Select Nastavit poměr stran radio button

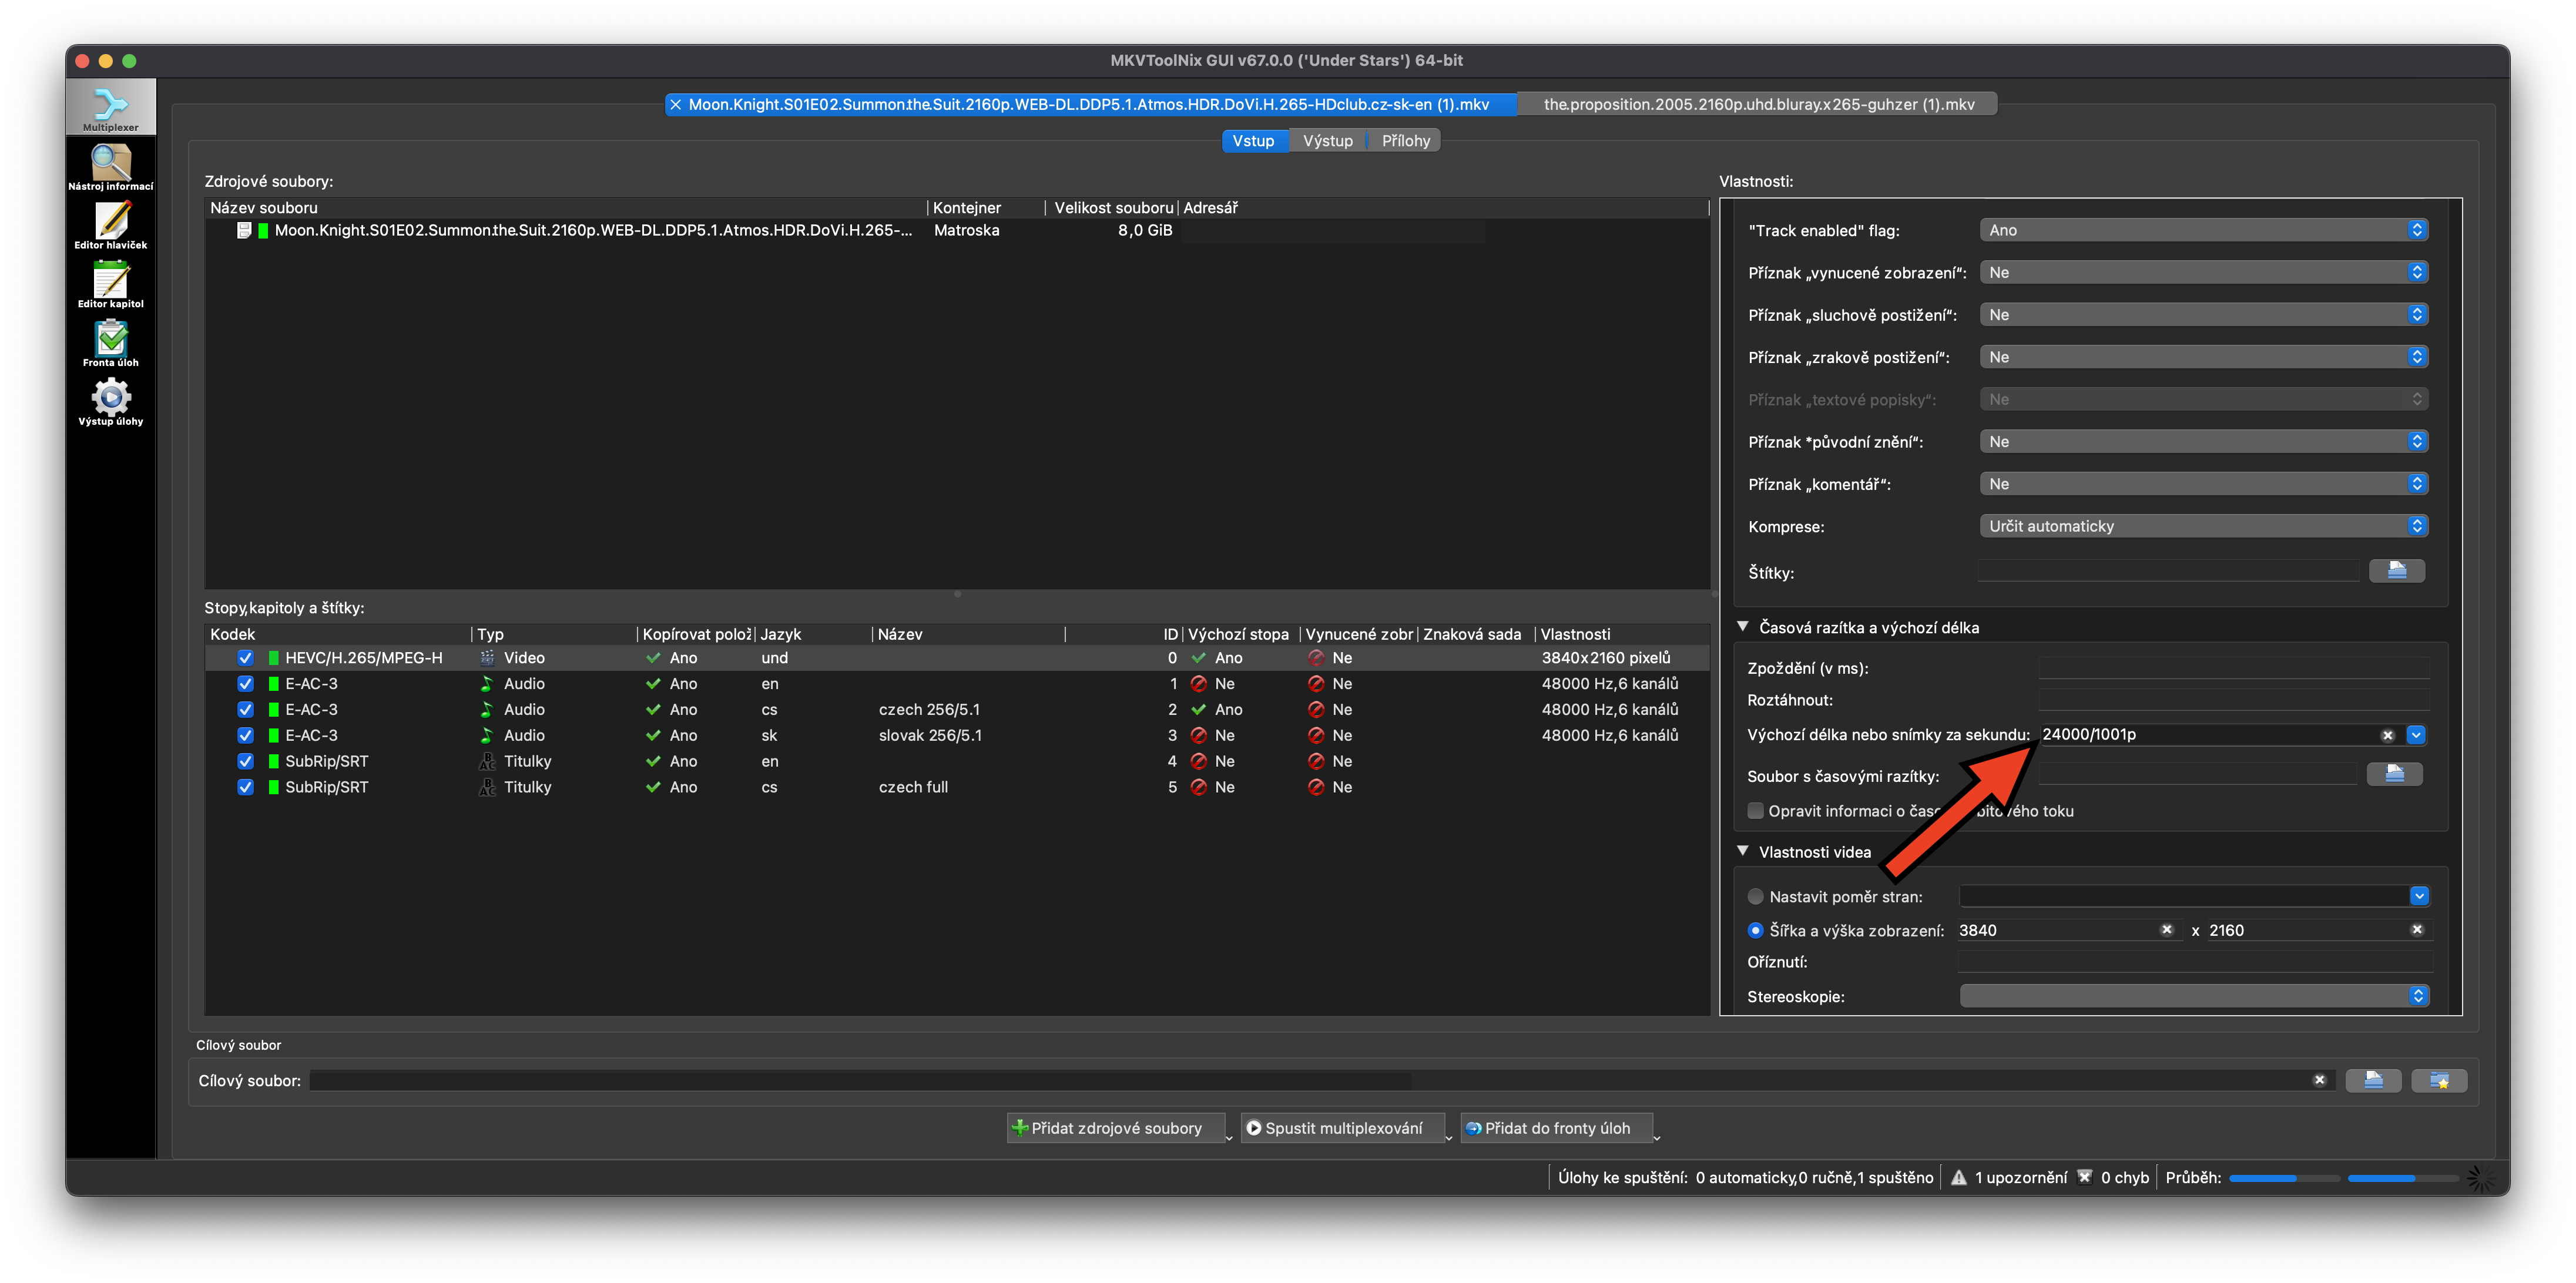tap(1755, 897)
